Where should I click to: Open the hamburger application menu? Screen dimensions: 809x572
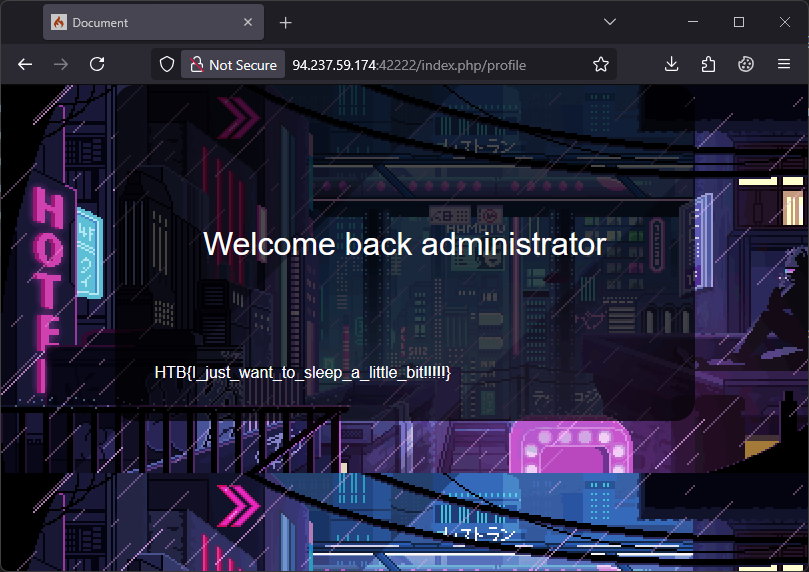point(784,64)
